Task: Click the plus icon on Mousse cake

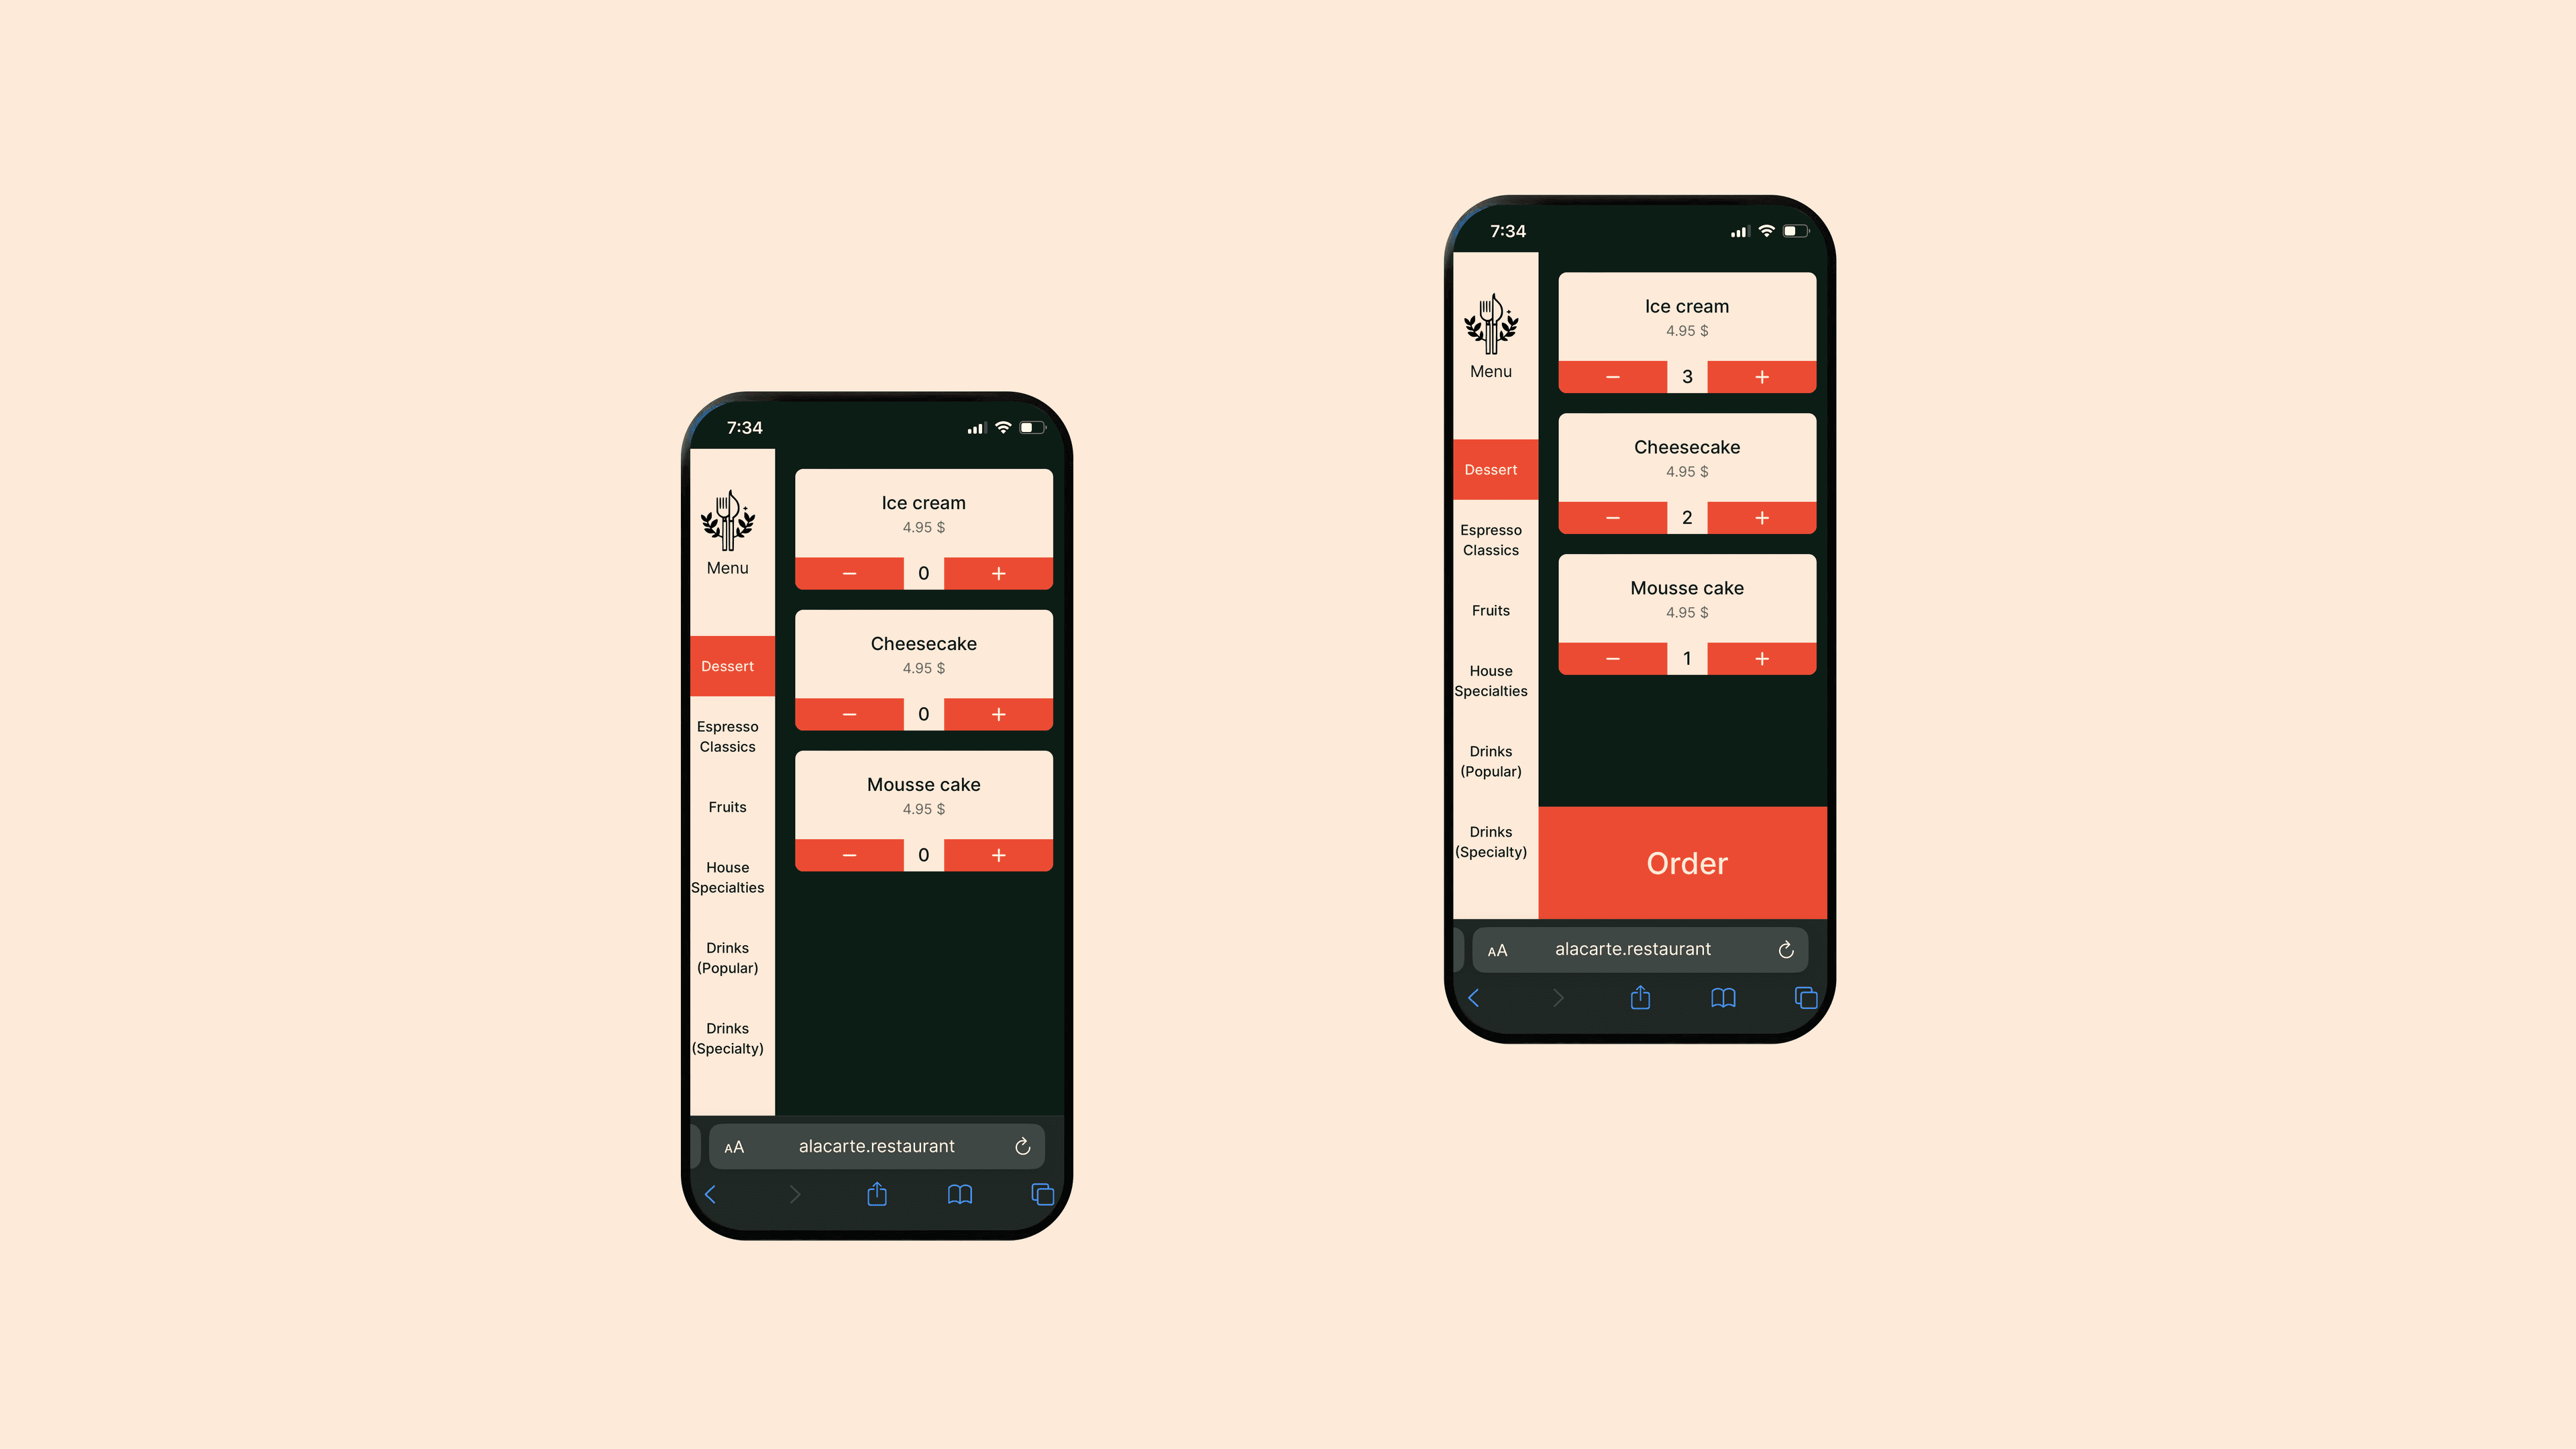Action: pos(998,855)
